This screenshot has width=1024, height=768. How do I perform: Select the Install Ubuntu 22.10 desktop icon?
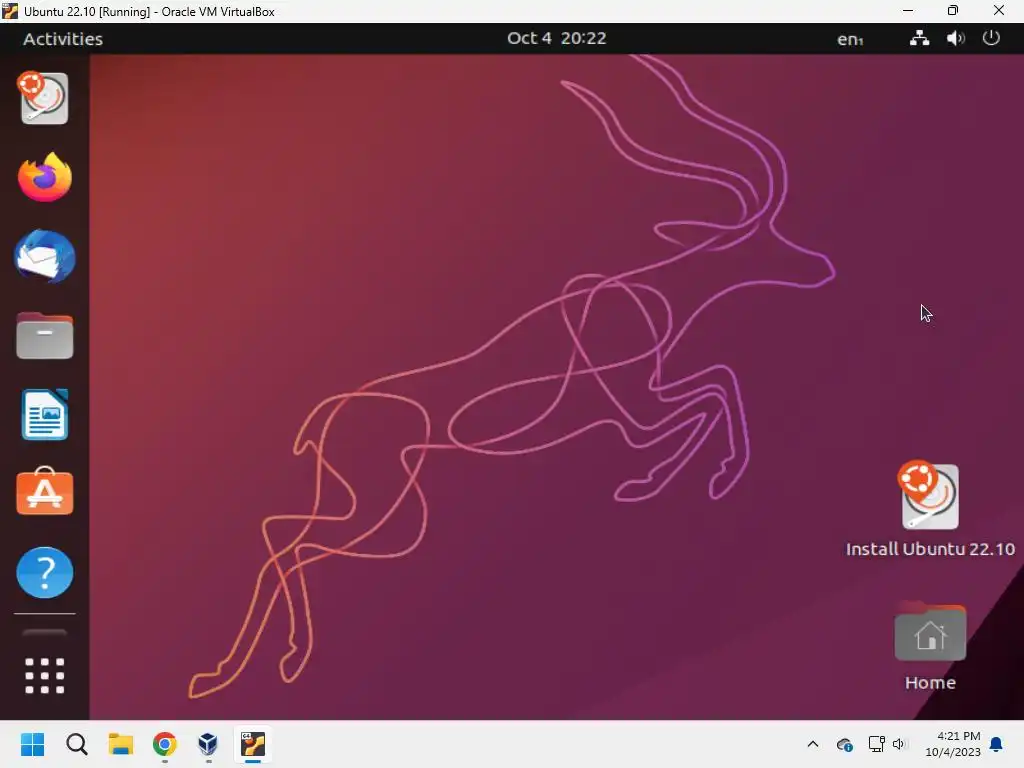point(929,496)
